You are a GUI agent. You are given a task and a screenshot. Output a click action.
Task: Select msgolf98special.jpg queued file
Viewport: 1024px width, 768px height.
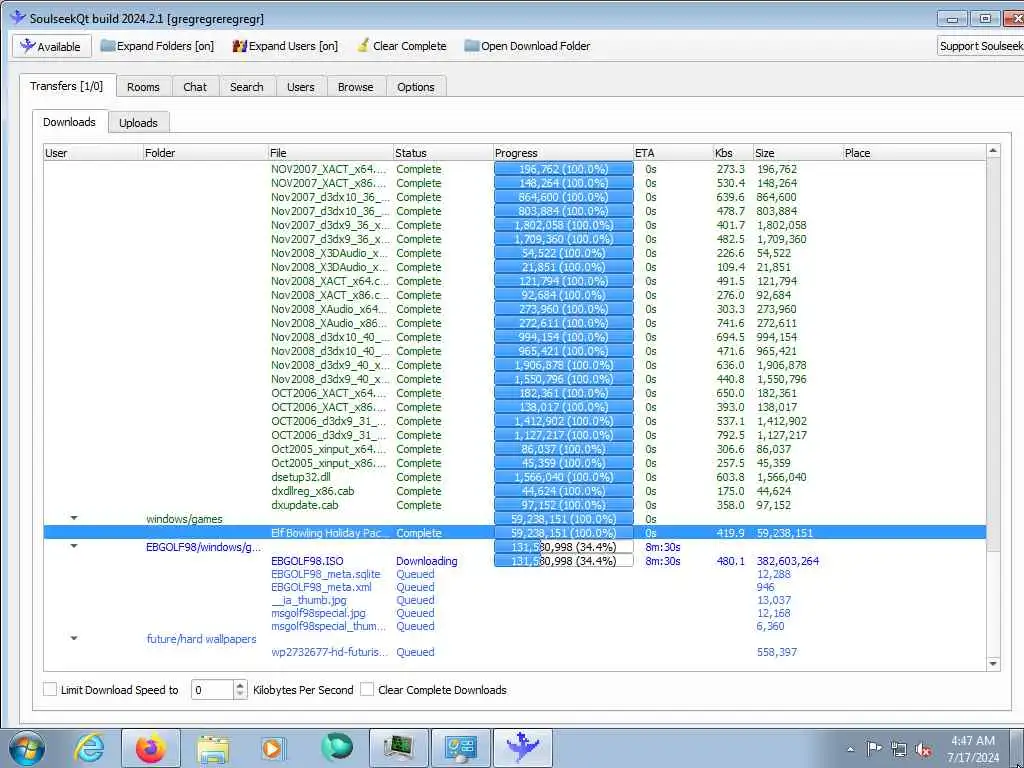[515, 613]
